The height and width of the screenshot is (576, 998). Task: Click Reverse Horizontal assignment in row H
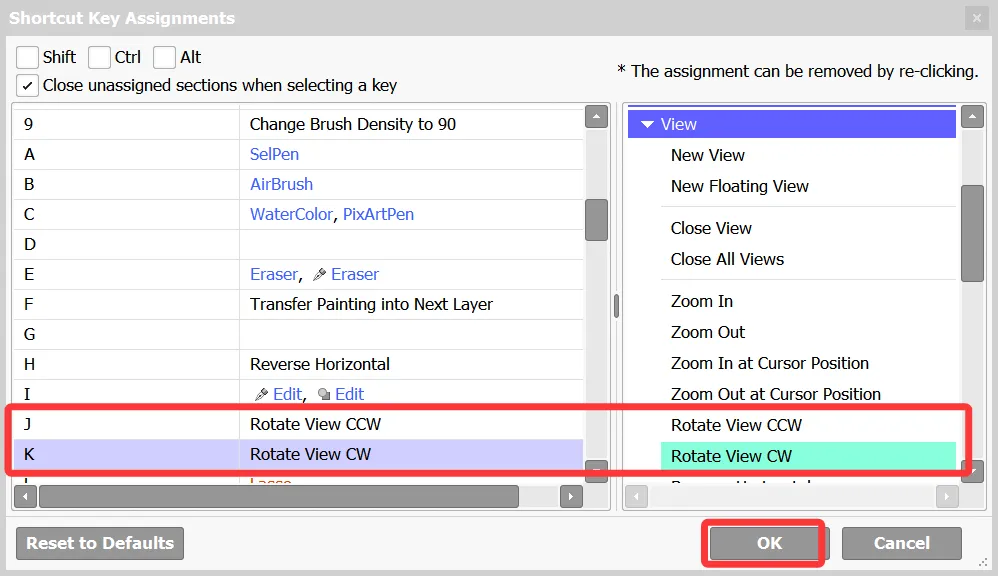pyautogui.click(x=320, y=364)
